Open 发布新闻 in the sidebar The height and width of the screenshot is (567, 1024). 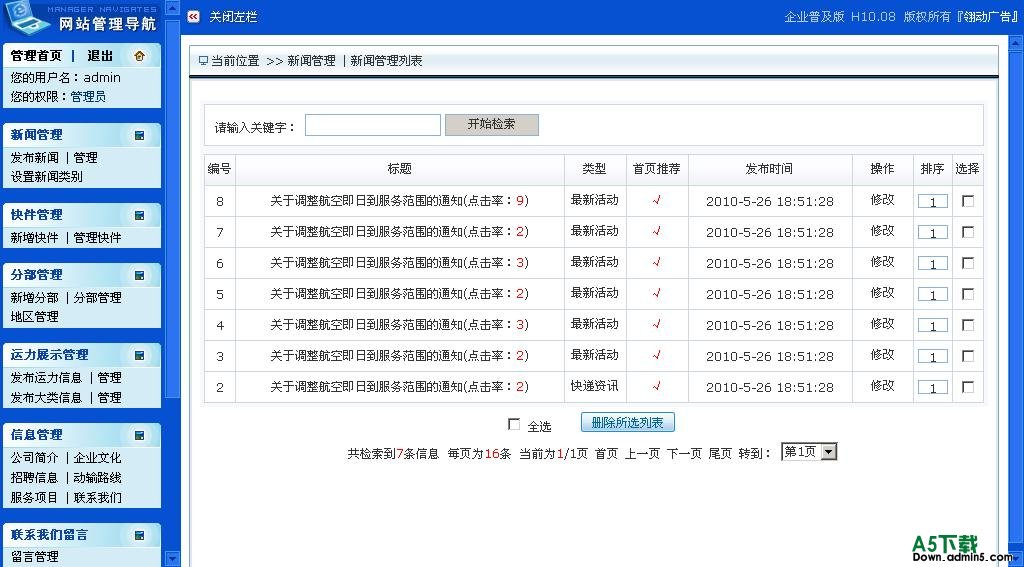35,158
